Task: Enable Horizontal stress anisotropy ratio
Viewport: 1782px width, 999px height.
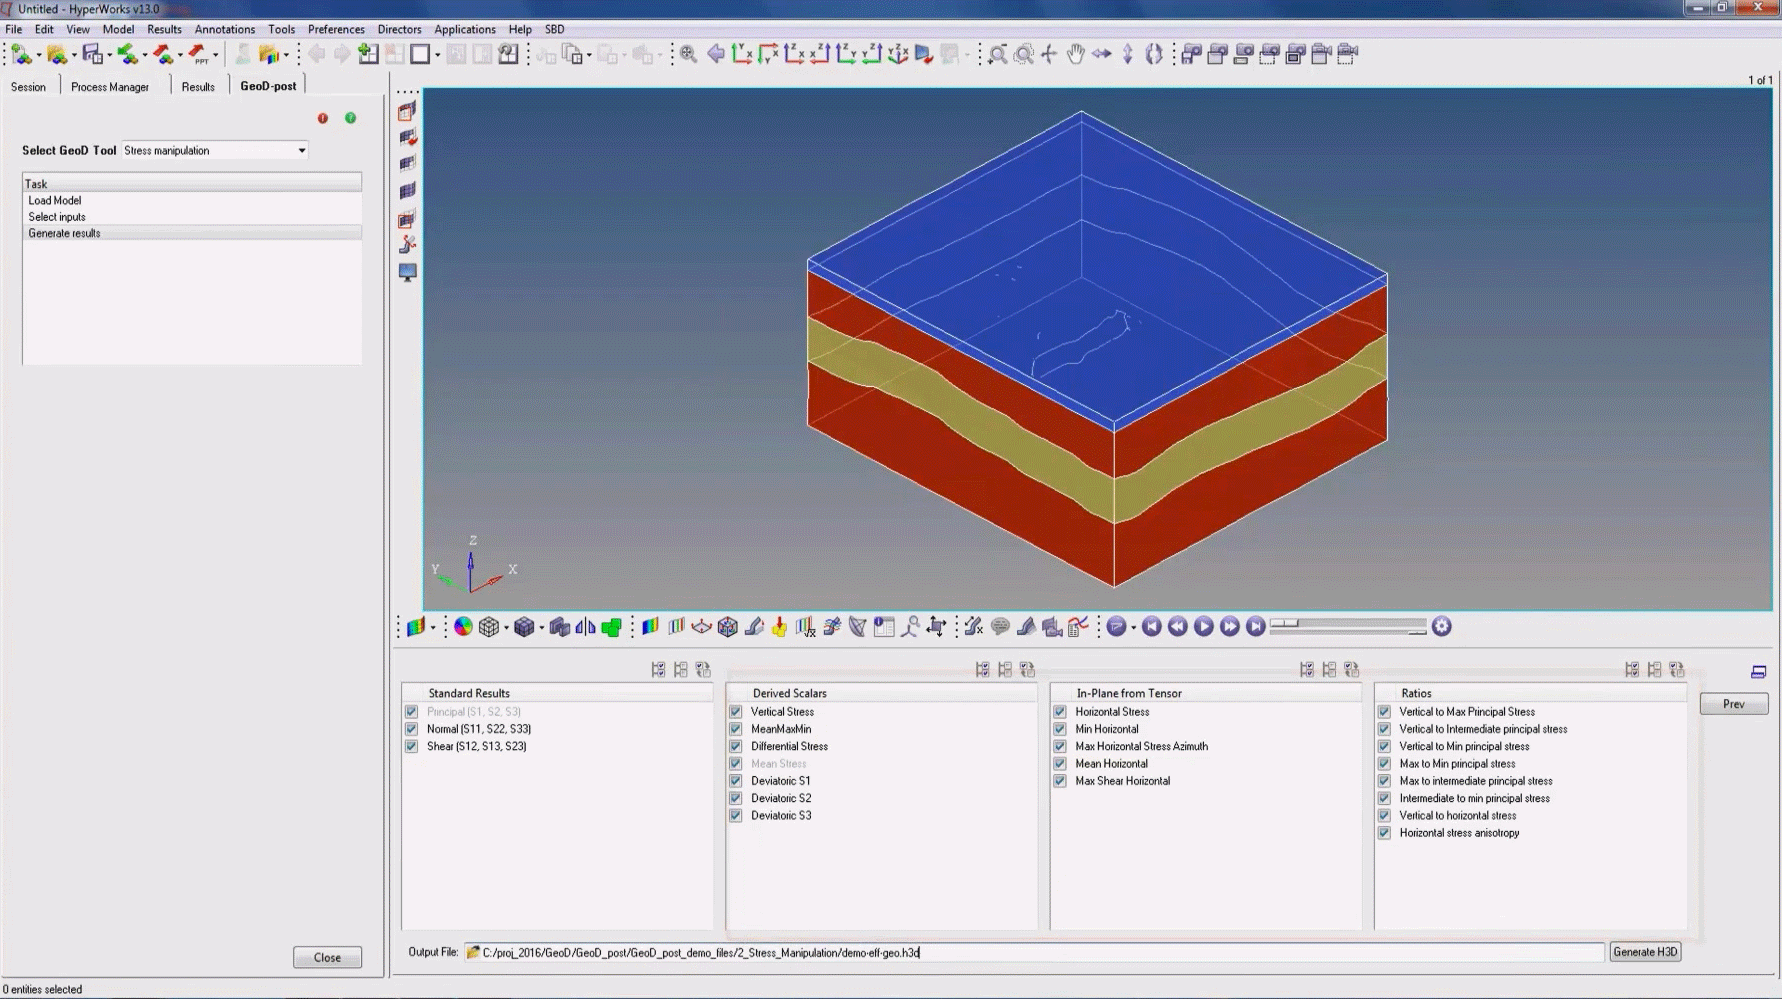Action: (1384, 832)
